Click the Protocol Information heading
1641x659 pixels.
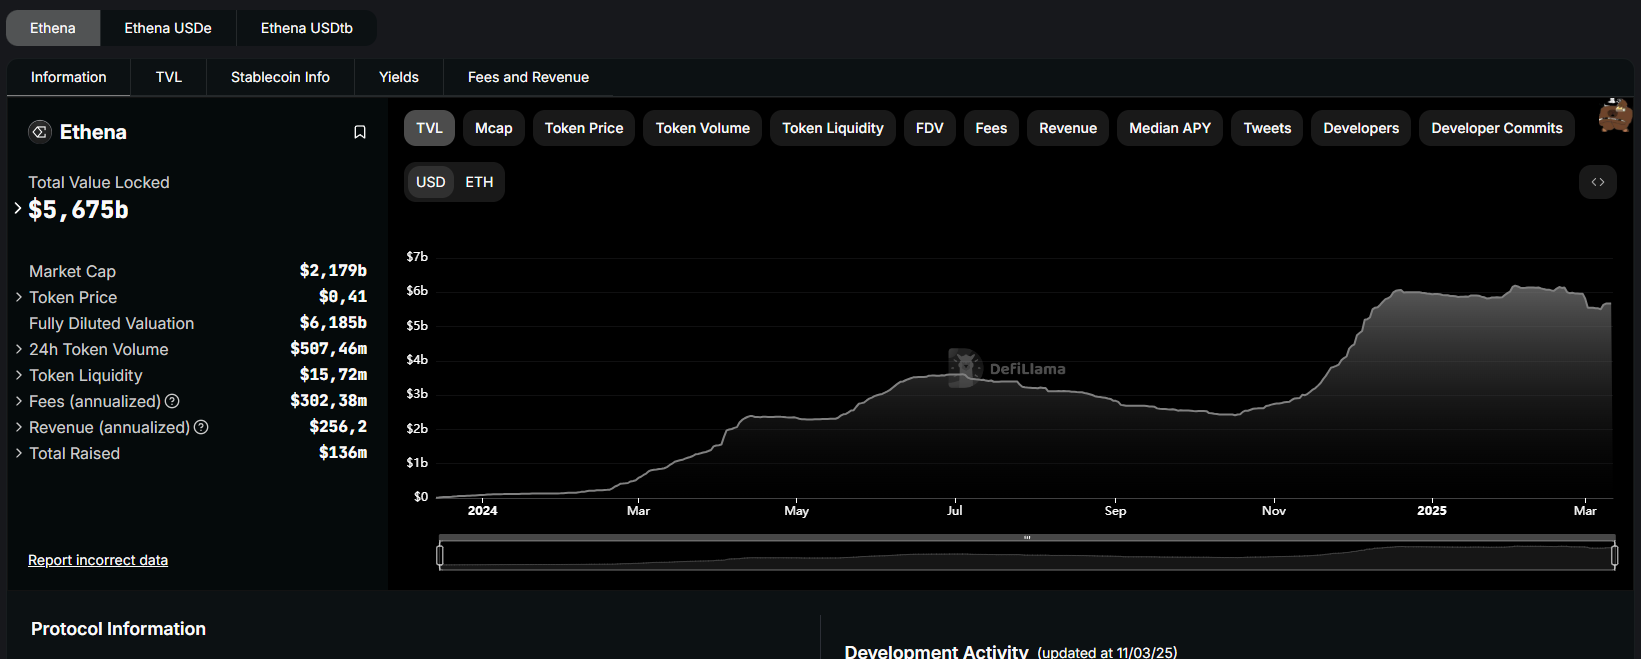click(118, 629)
